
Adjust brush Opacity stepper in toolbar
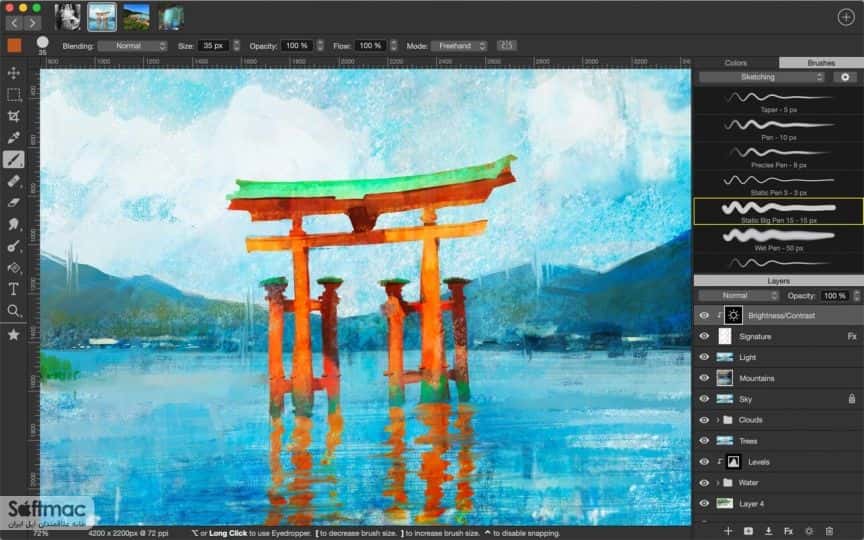coord(320,46)
